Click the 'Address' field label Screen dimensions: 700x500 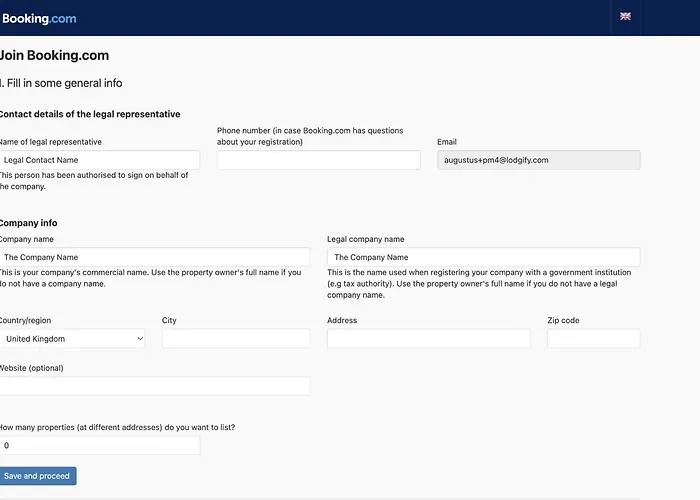coord(342,320)
